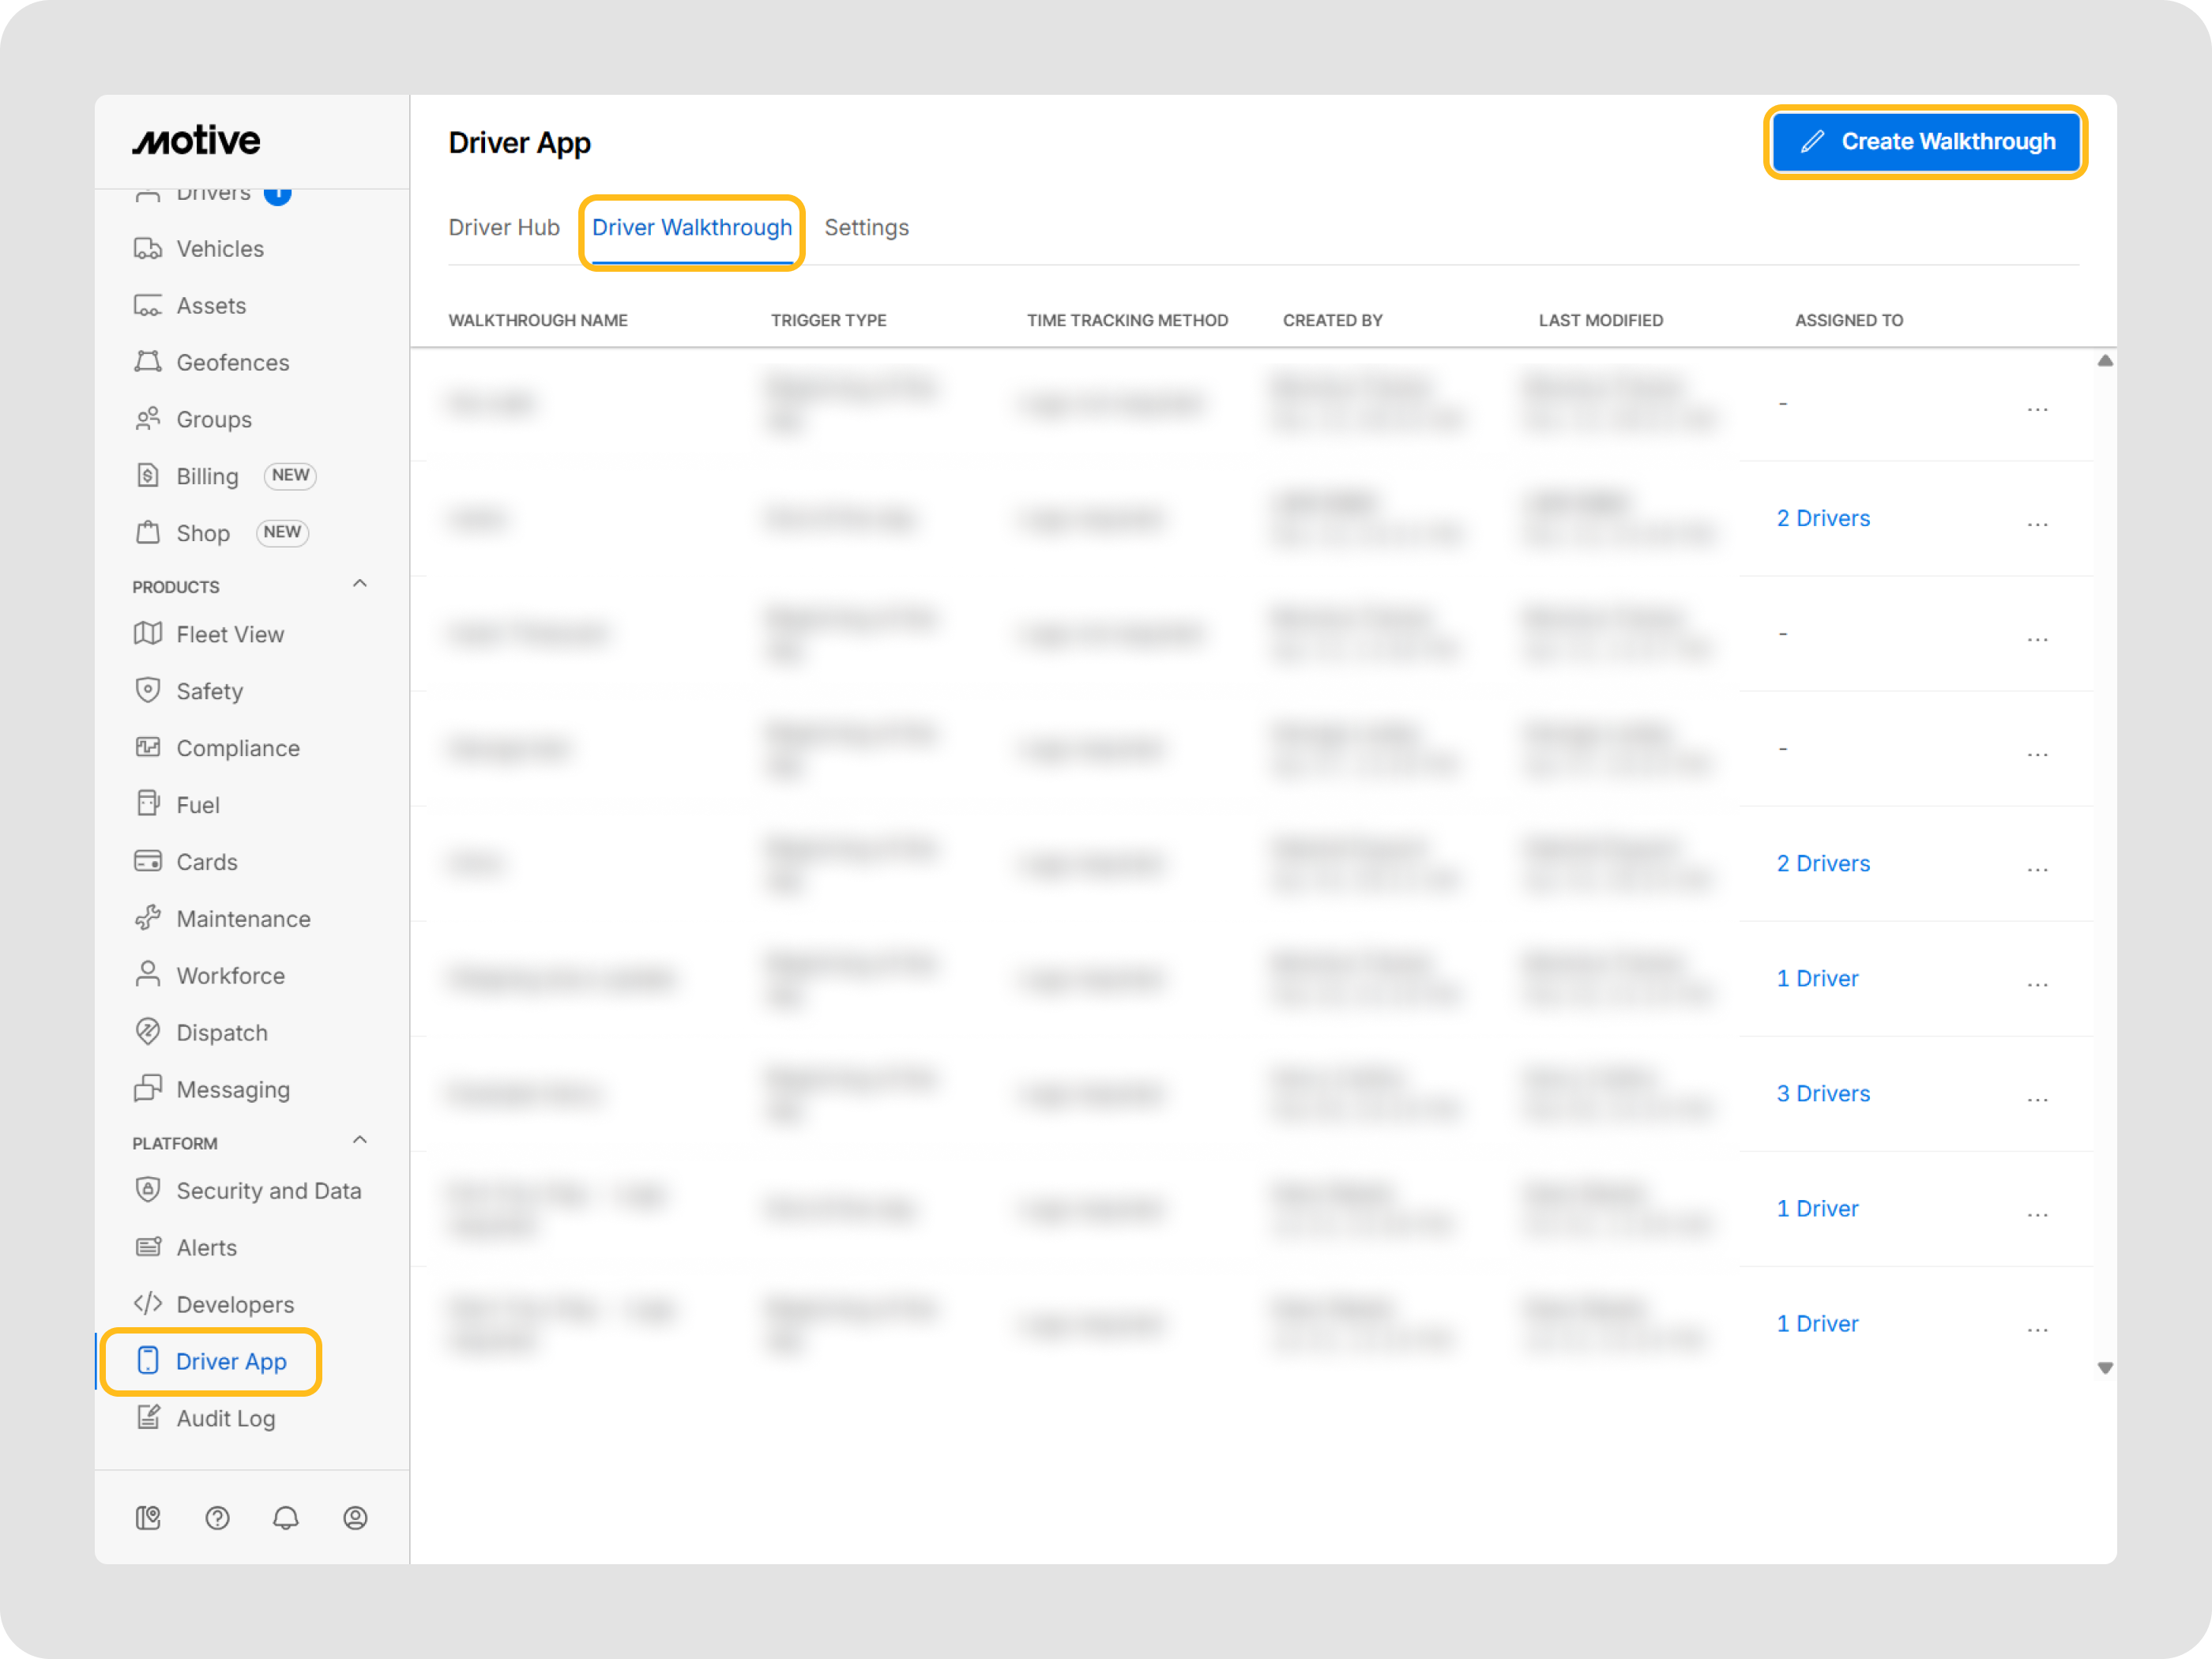Image resolution: width=2212 pixels, height=1659 pixels.
Task: Open the Vehicles sidebar icon
Action: pos(148,249)
